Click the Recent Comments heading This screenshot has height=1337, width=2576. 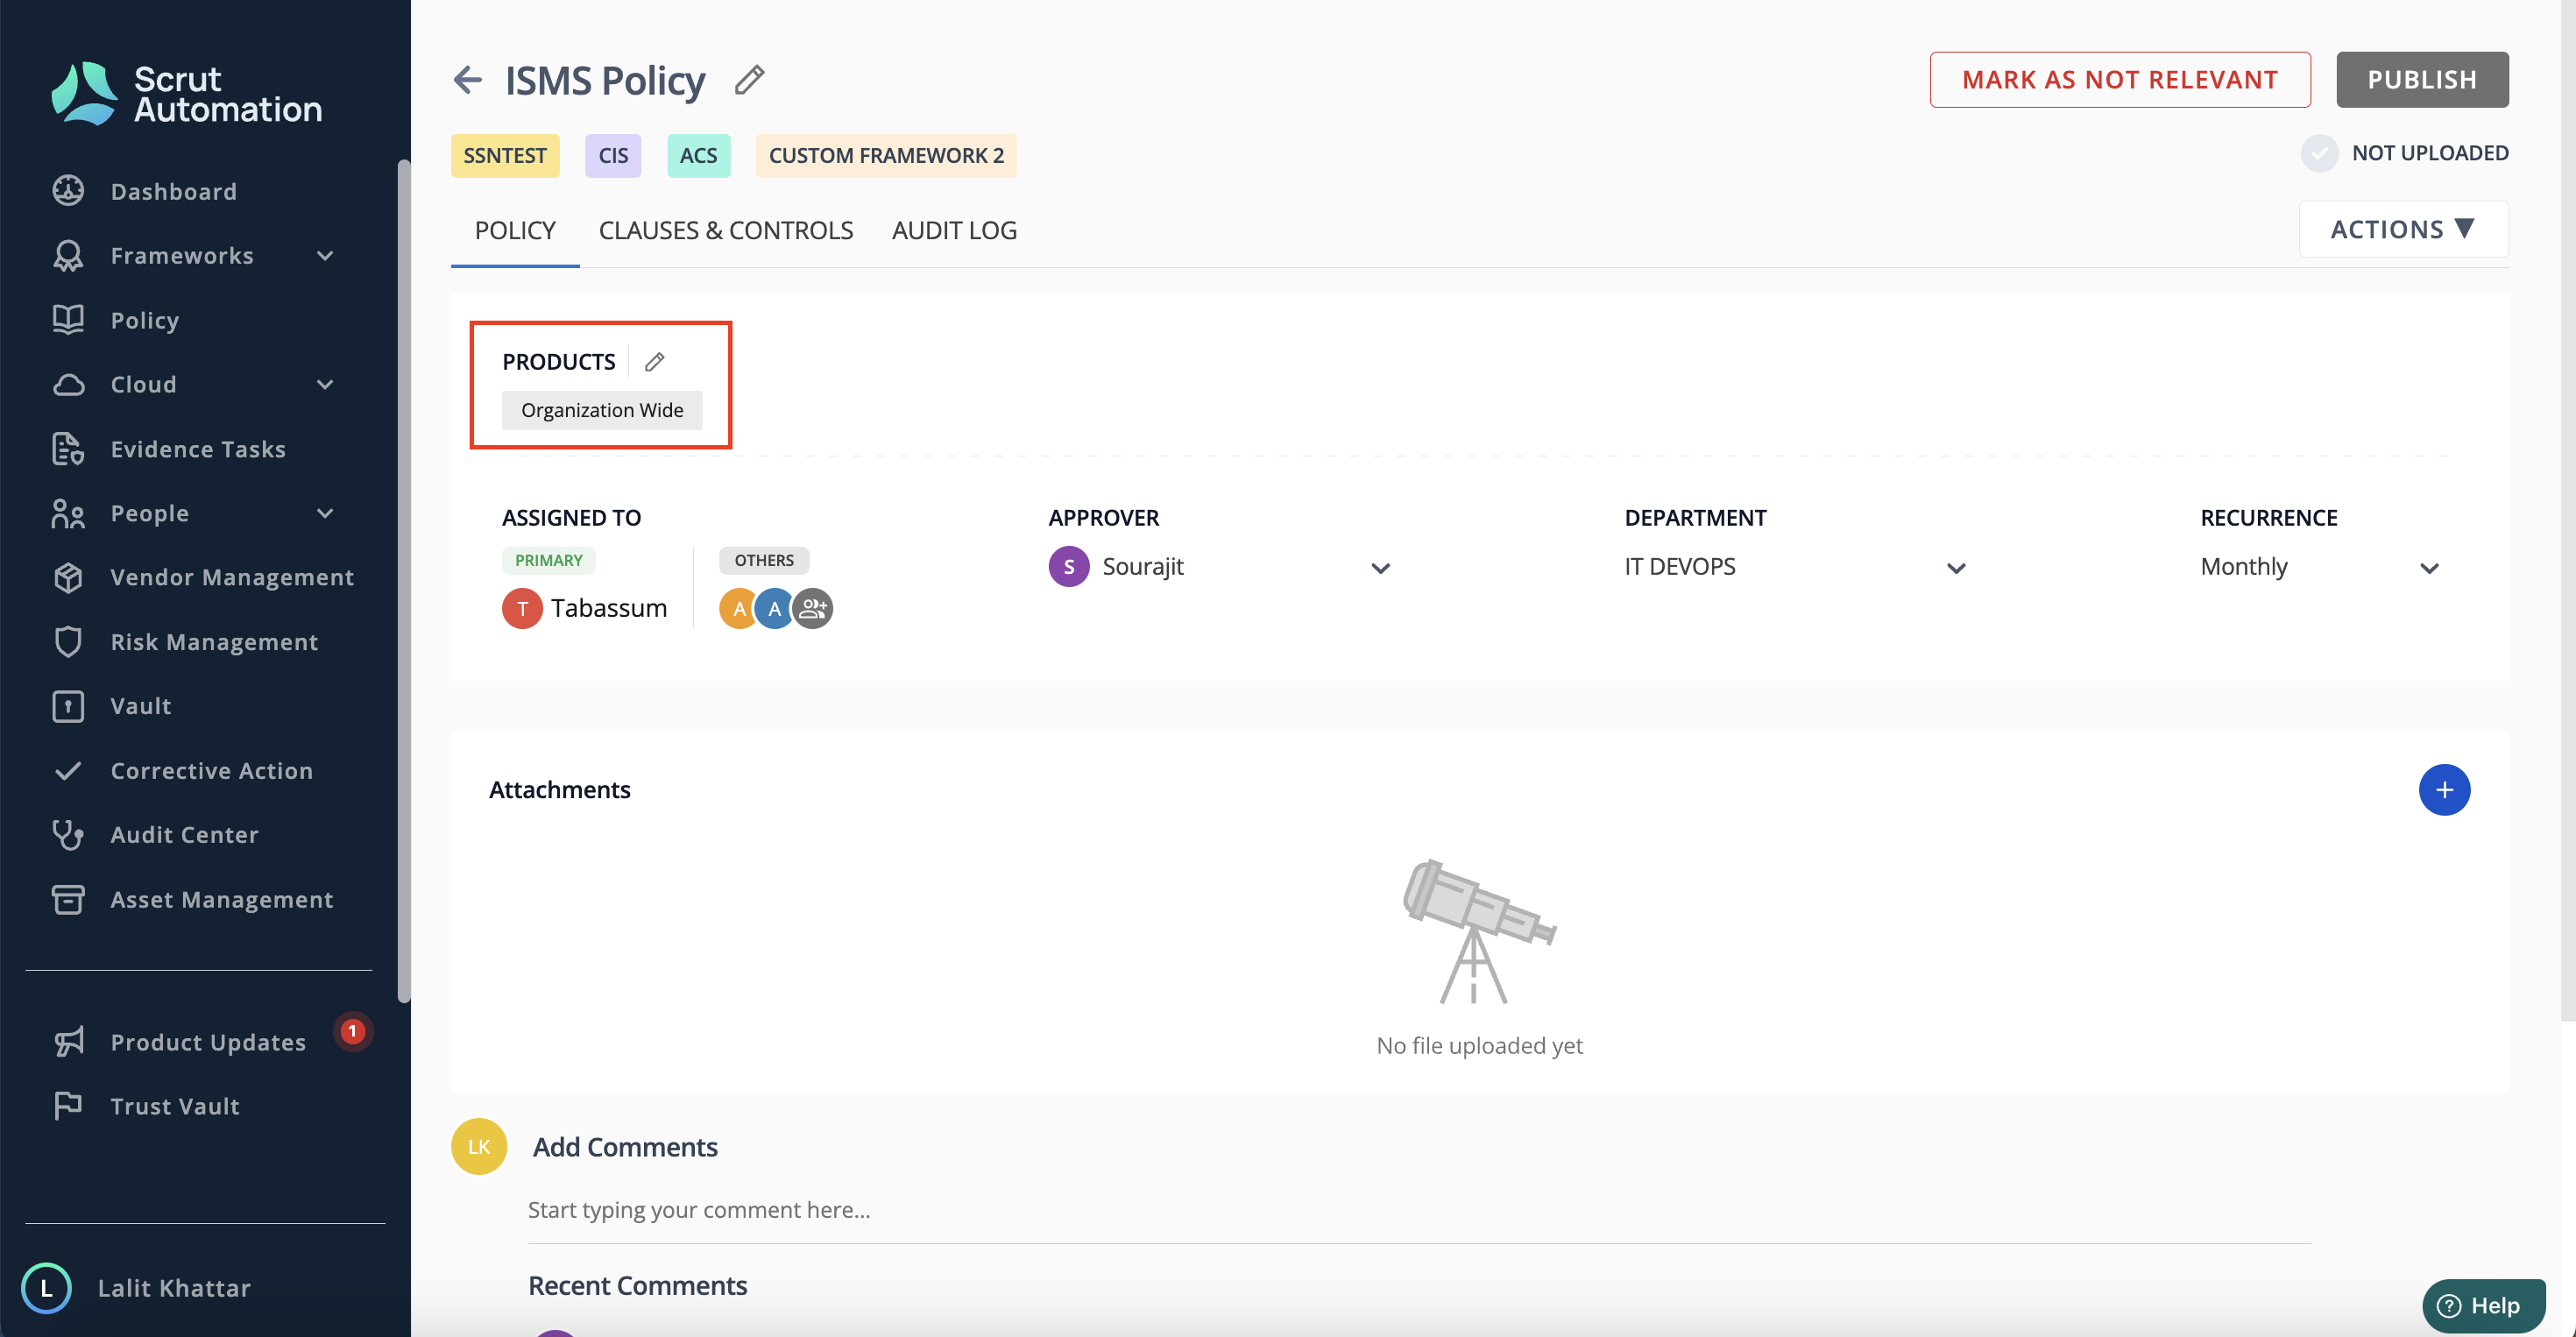(x=637, y=1285)
